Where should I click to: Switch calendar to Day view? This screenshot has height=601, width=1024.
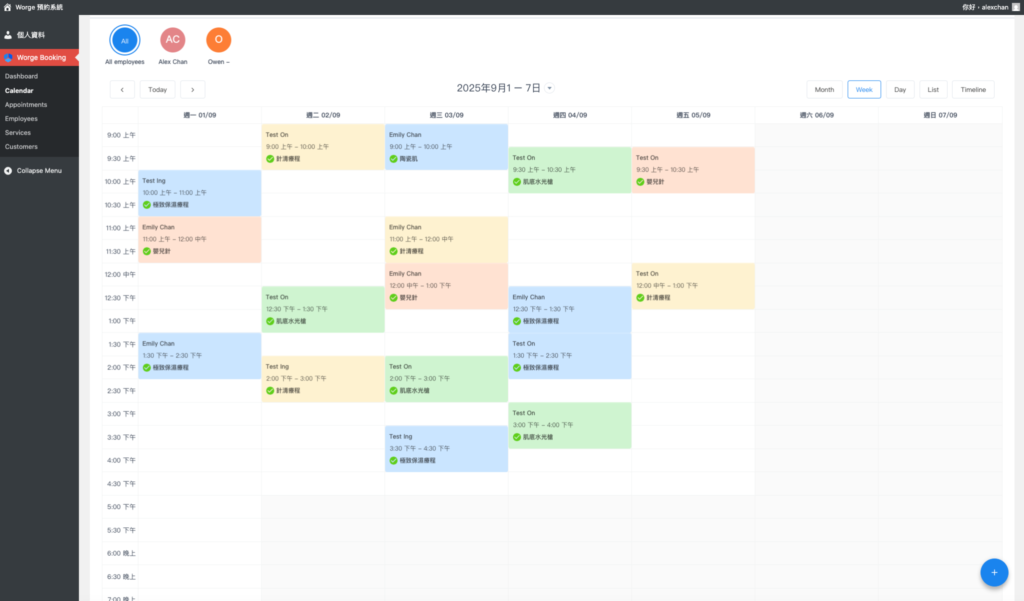pos(900,89)
